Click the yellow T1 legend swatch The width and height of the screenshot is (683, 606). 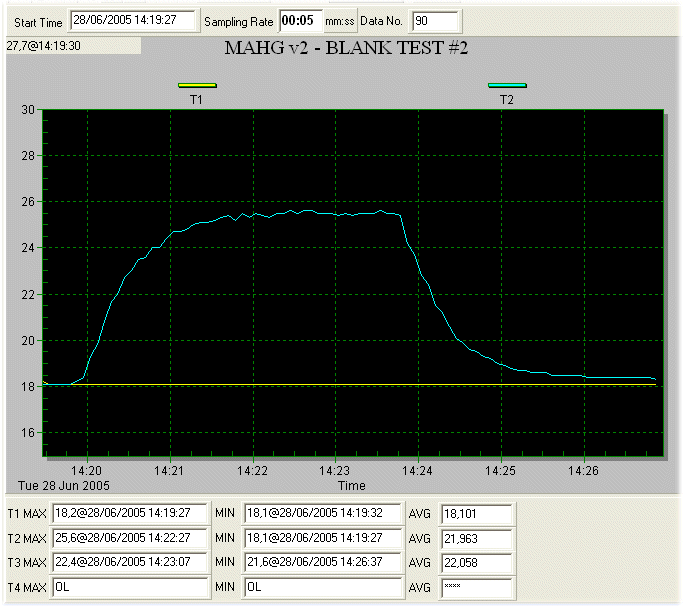click(197, 85)
